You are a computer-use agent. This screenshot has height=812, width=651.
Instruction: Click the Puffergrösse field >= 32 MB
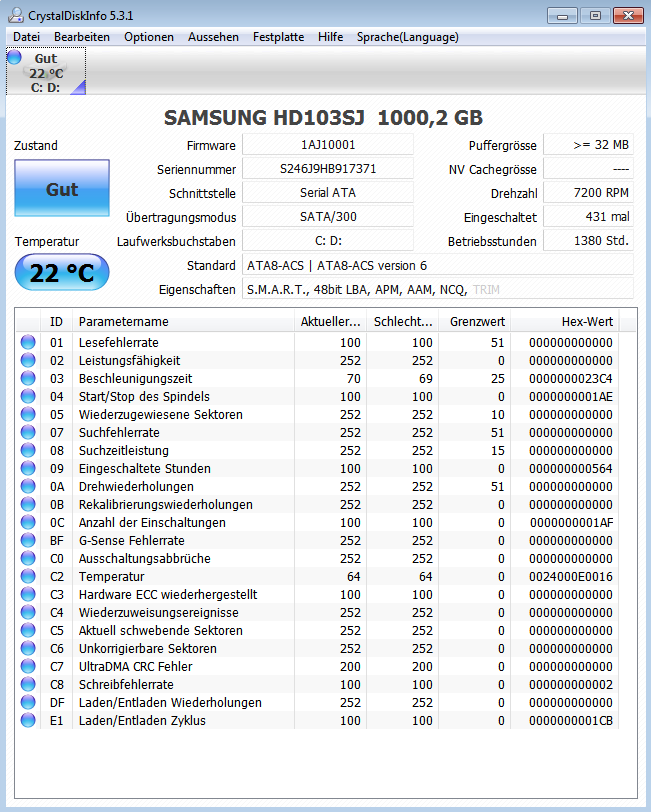(588, 144)
